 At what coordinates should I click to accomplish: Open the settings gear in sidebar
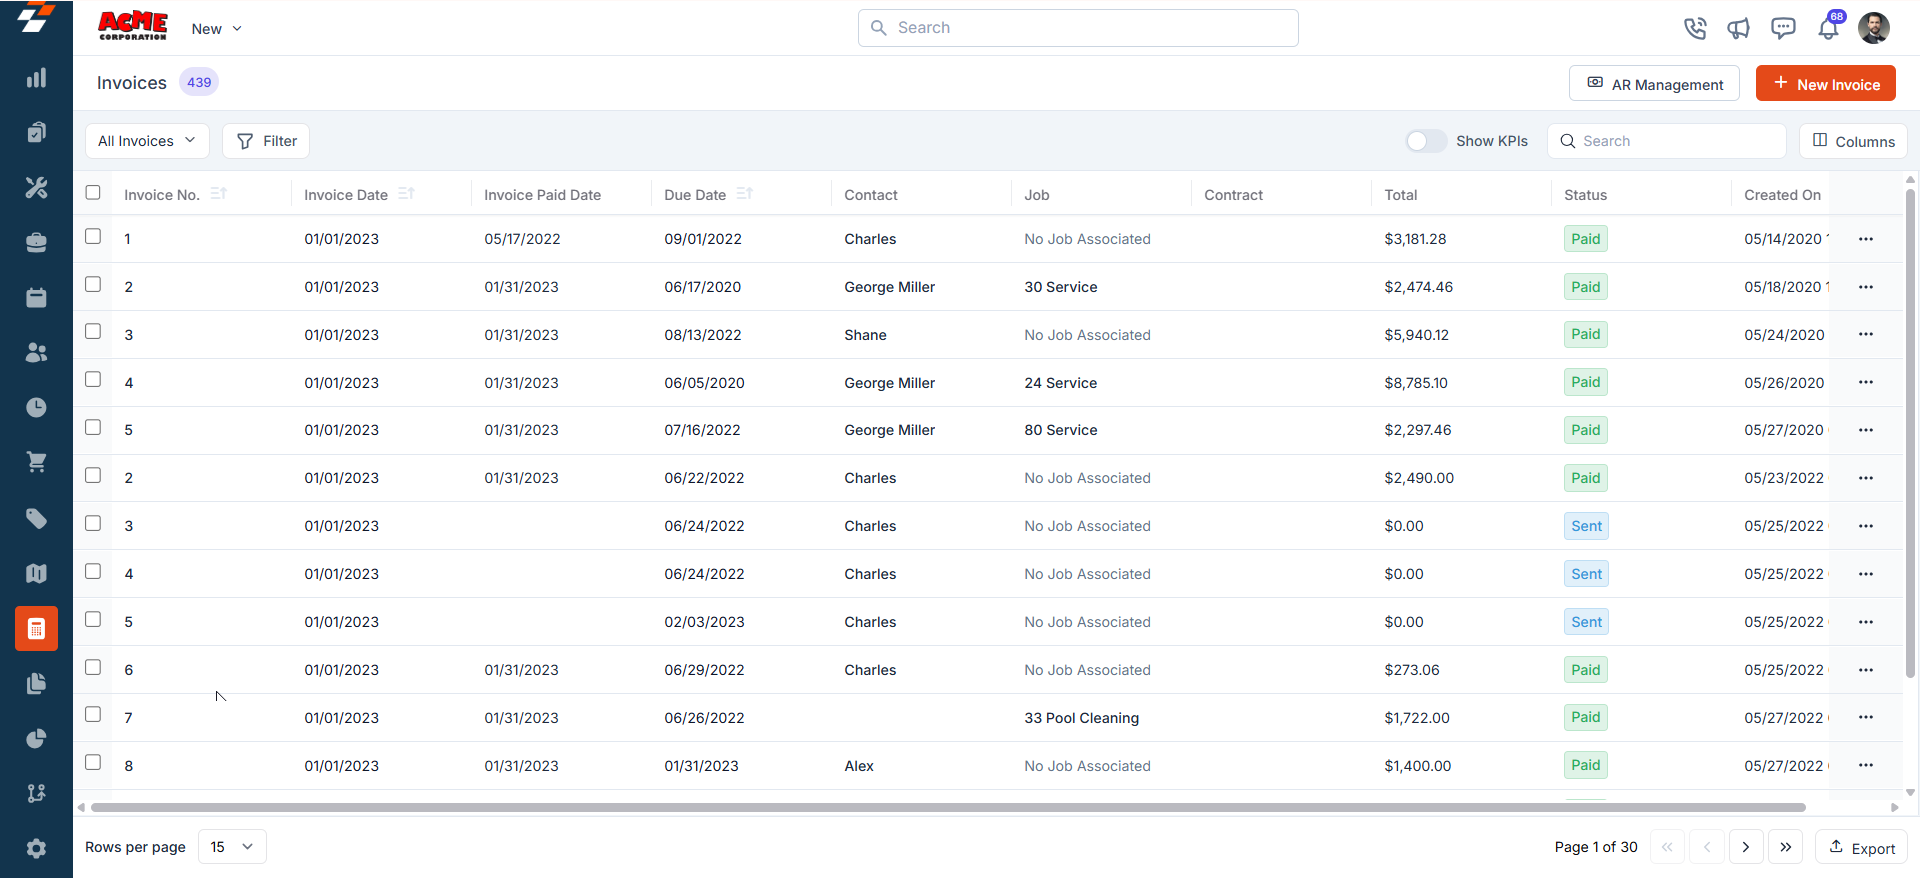[36, 849]
